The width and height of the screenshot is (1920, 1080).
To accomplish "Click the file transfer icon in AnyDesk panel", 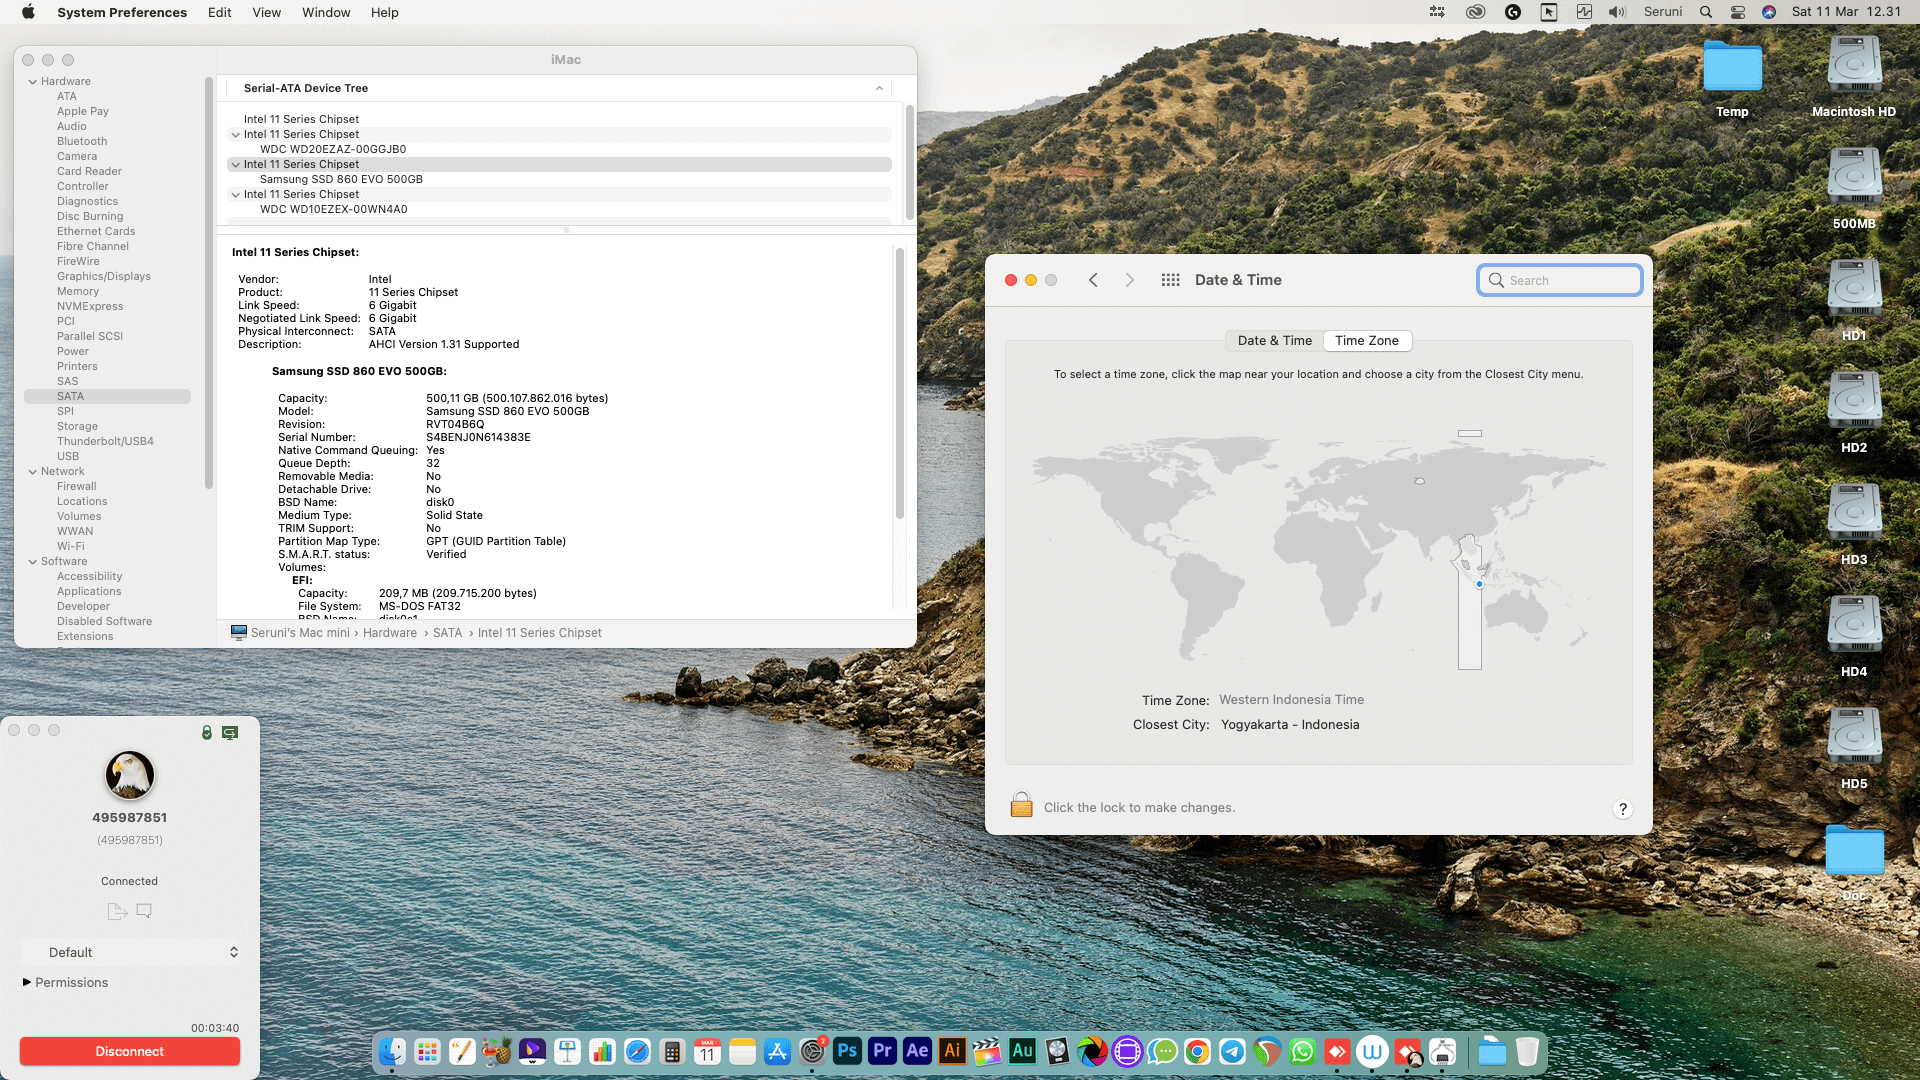I will click(x=117, y=911).
